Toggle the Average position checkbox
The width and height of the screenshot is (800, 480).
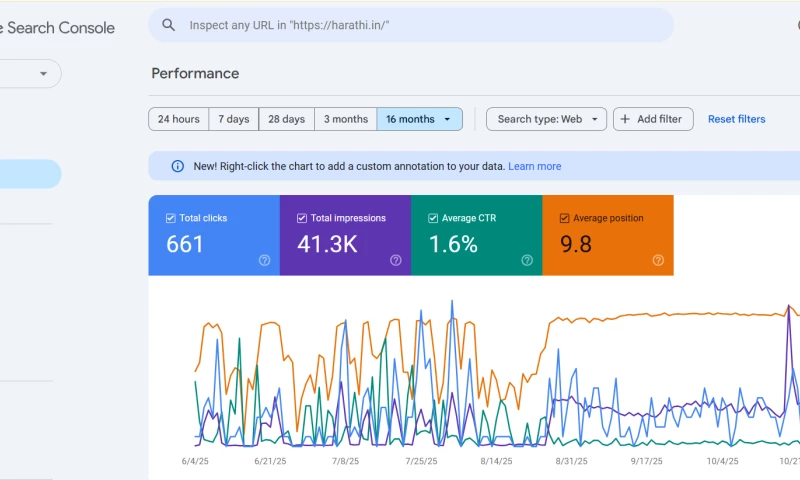click(564, 218)
